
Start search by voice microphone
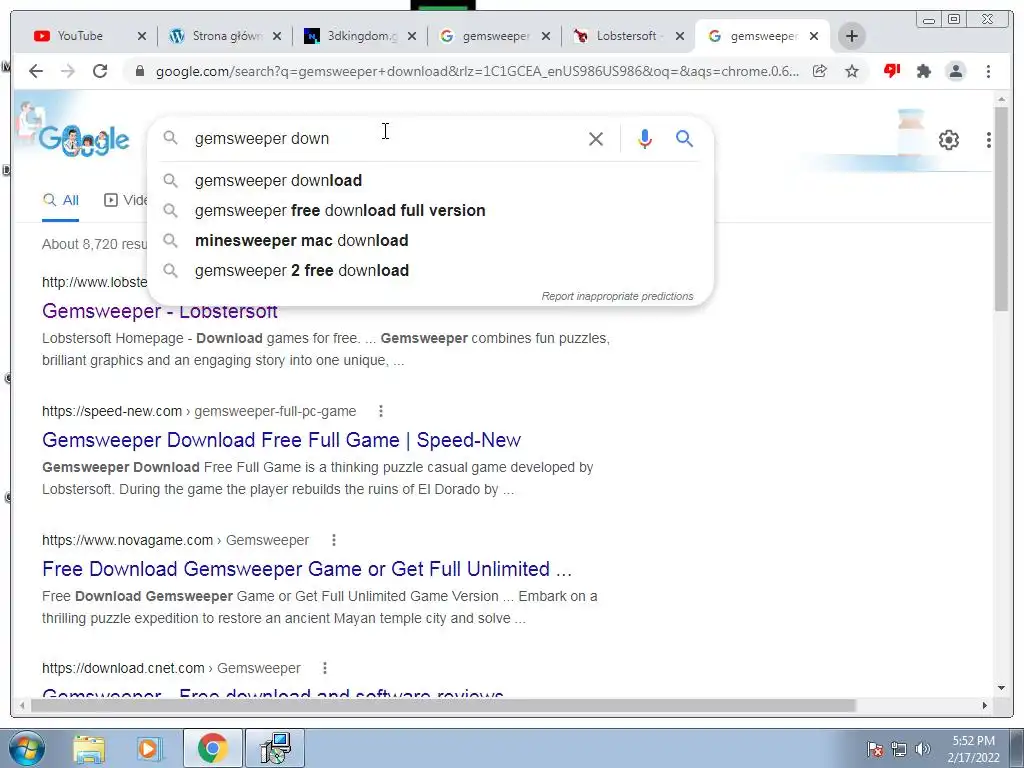[645, 138]
